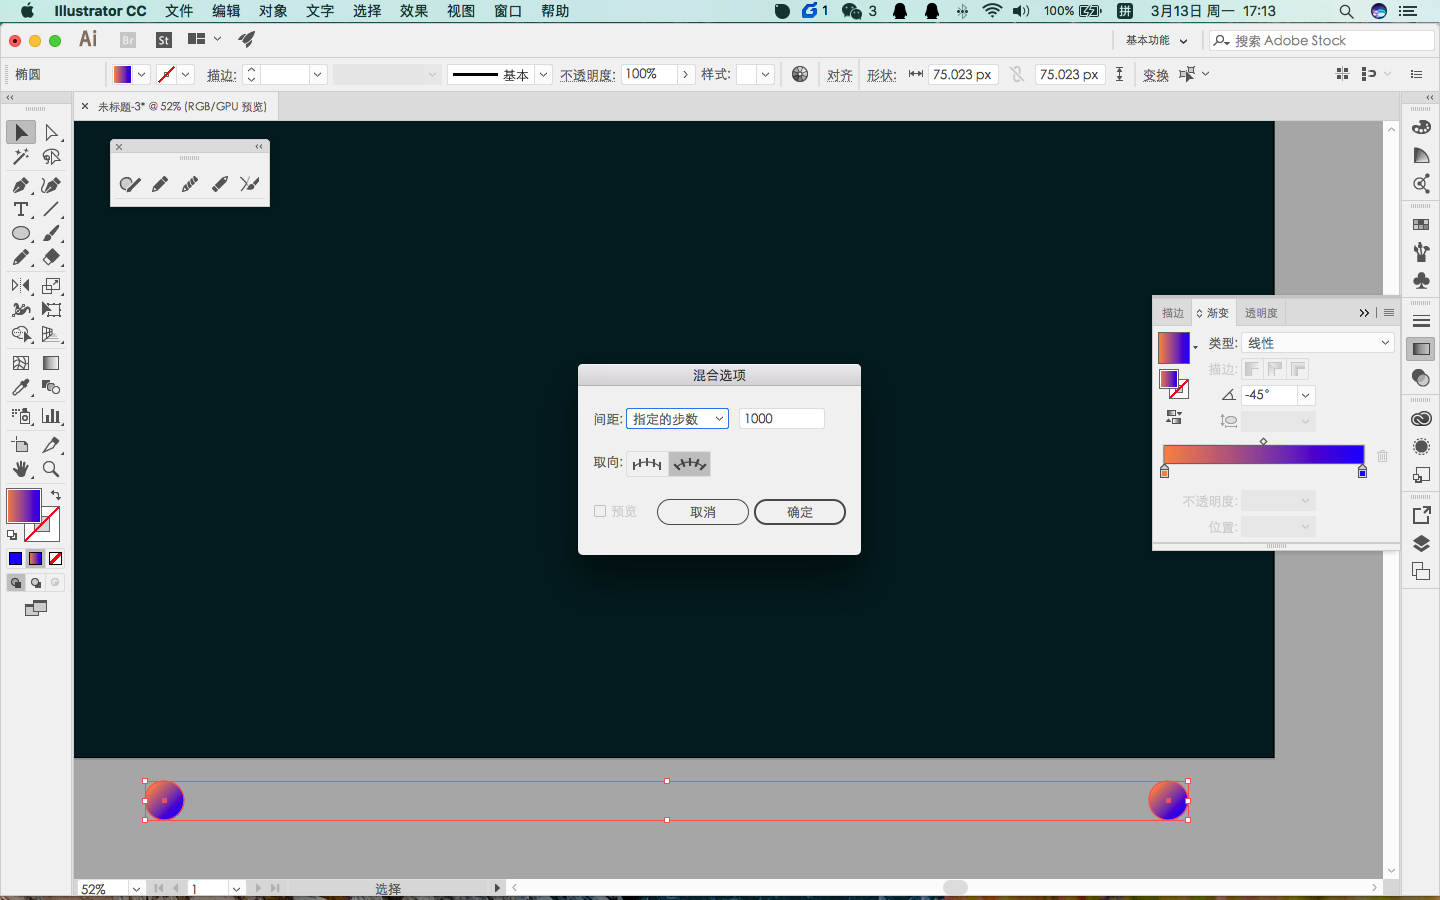Image resolution: width=1440 pixels, height=900 pixels.
Task: Select the Magic Wand tool
Action: tap(21, 157)
